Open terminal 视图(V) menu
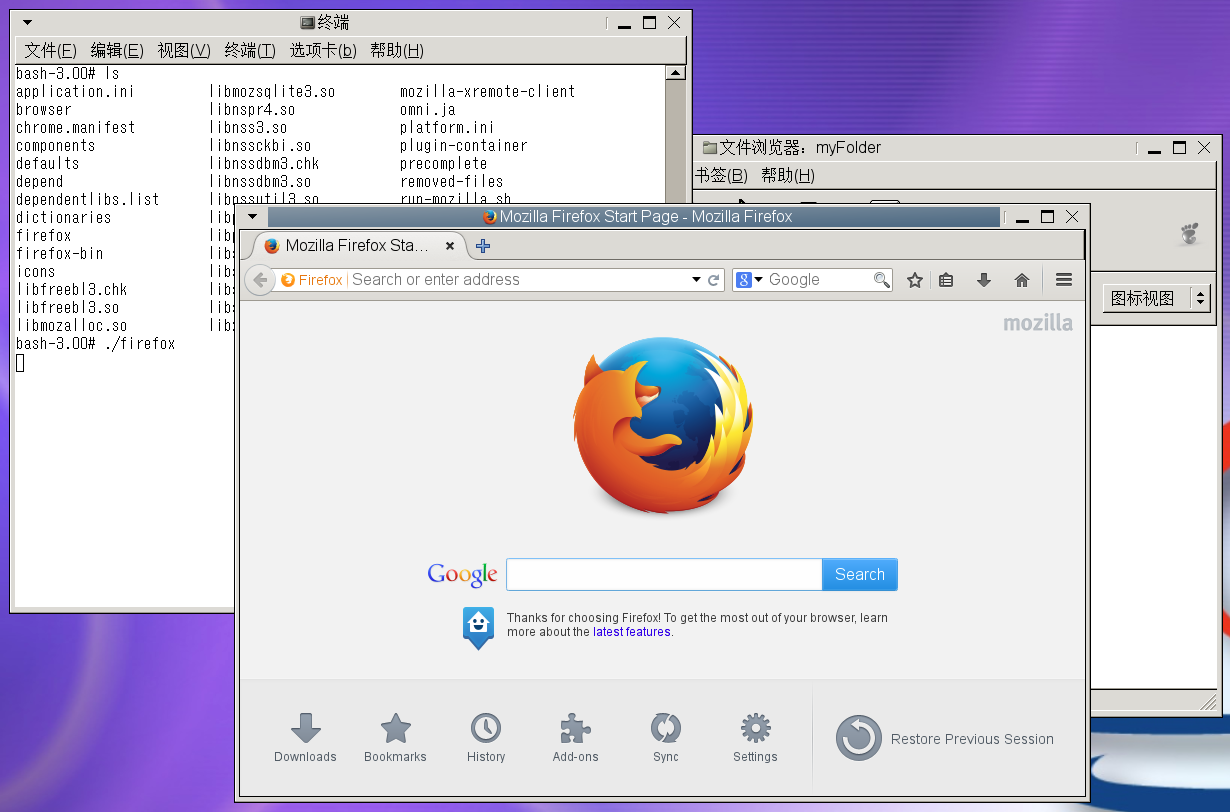1230x812 pixels. click(184, 50)
